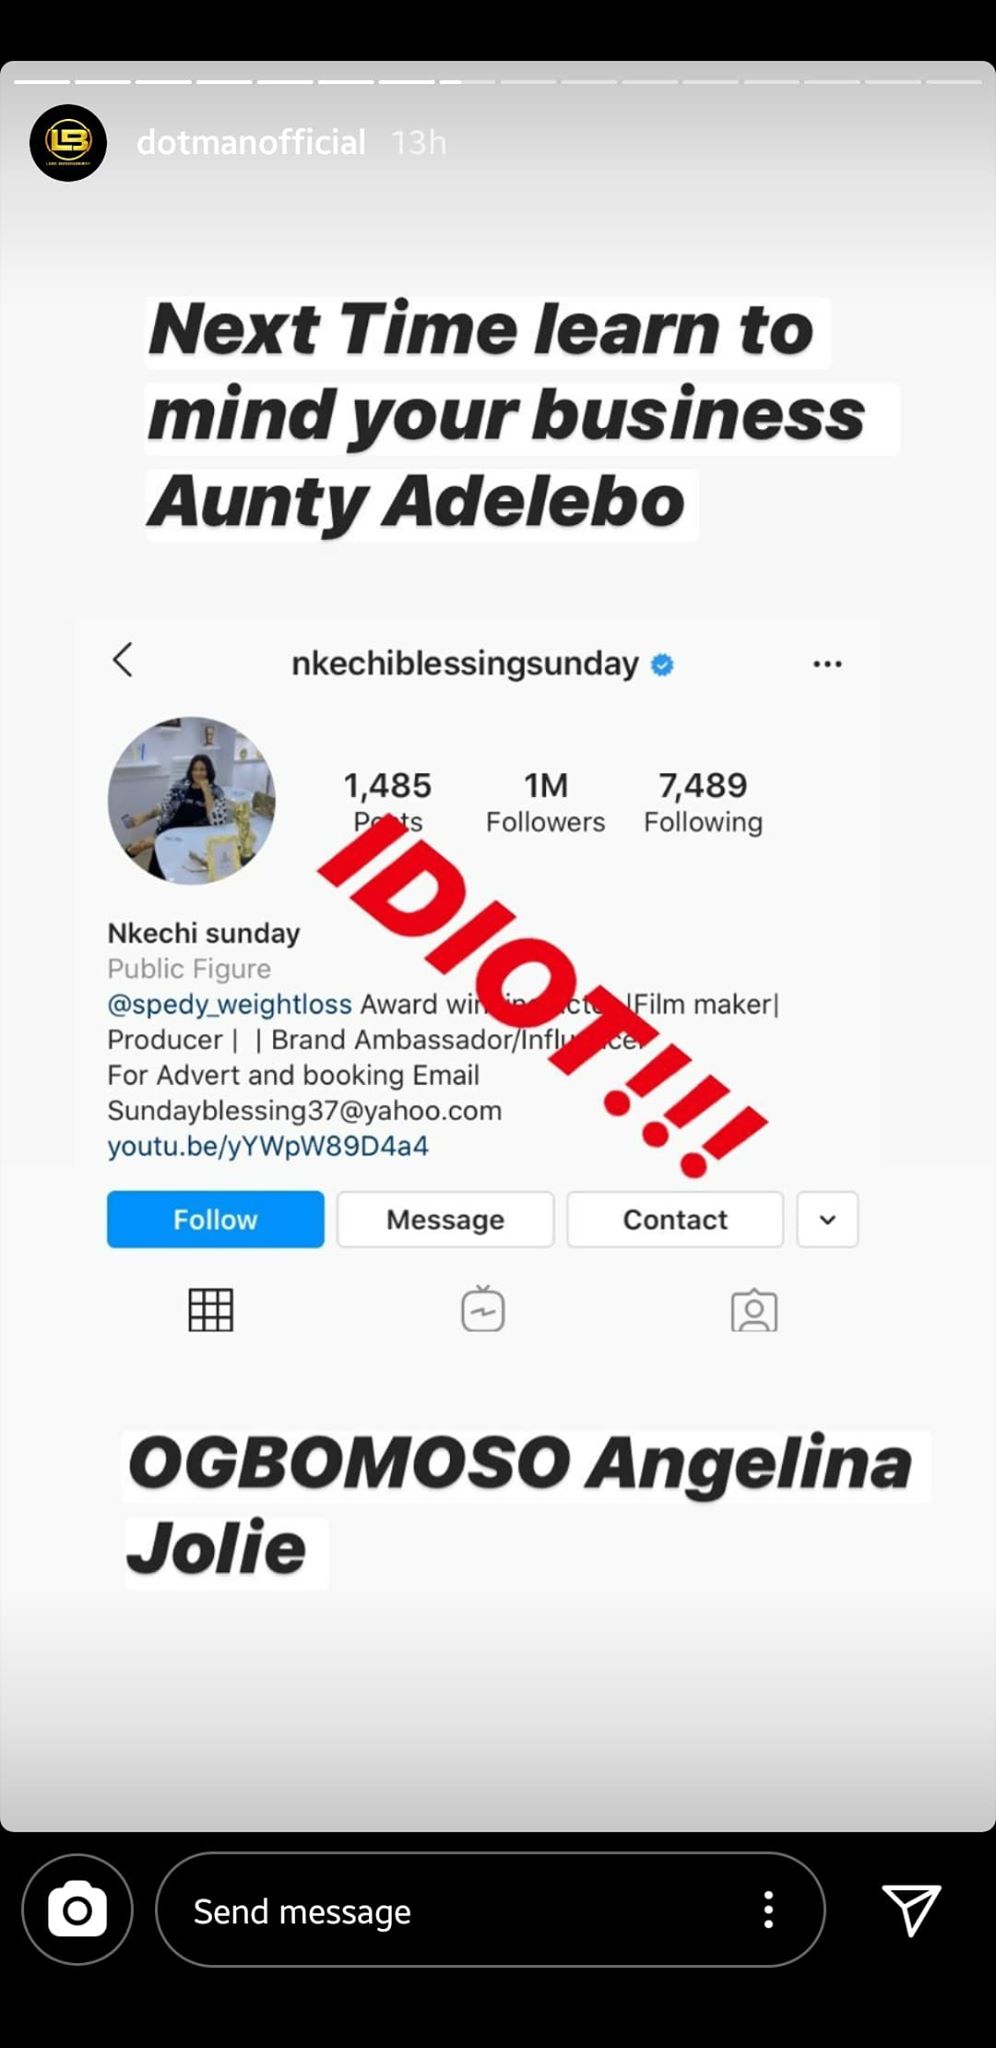Click the story progress bar at the top
Image resolution: width=996 pixels, height=2048 pixels.
click(498, 81)
